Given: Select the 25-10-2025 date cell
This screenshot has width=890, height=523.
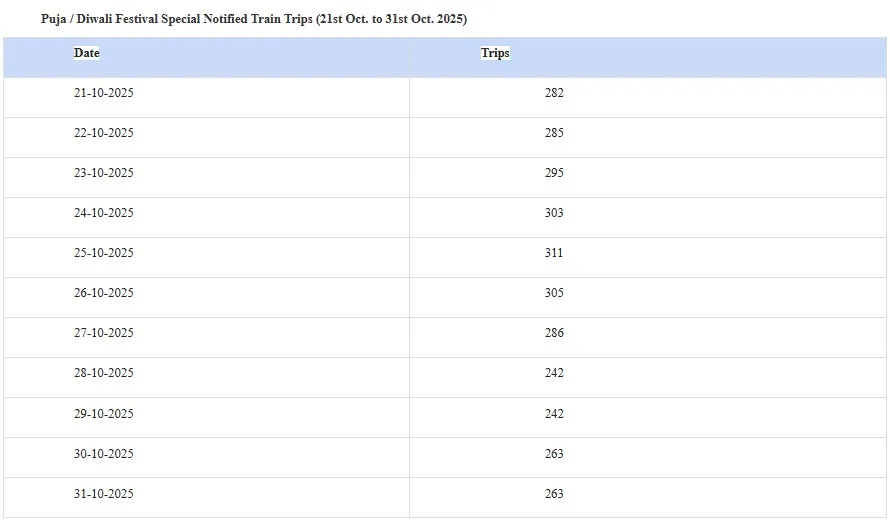Looking at the screenshot, I should pos(104,253).
